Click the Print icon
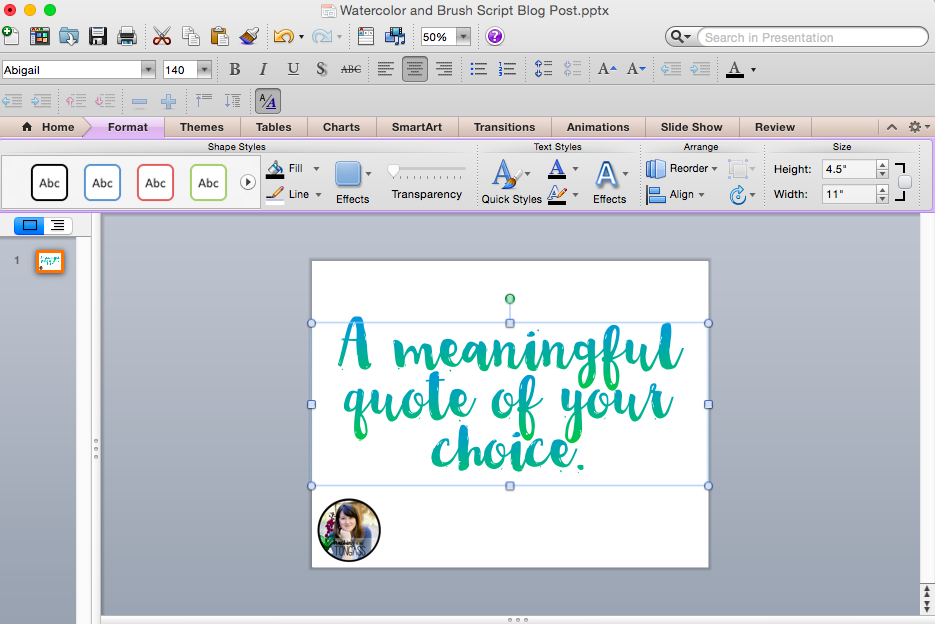This screenshot has width=935, height=624. coord(127,36)
